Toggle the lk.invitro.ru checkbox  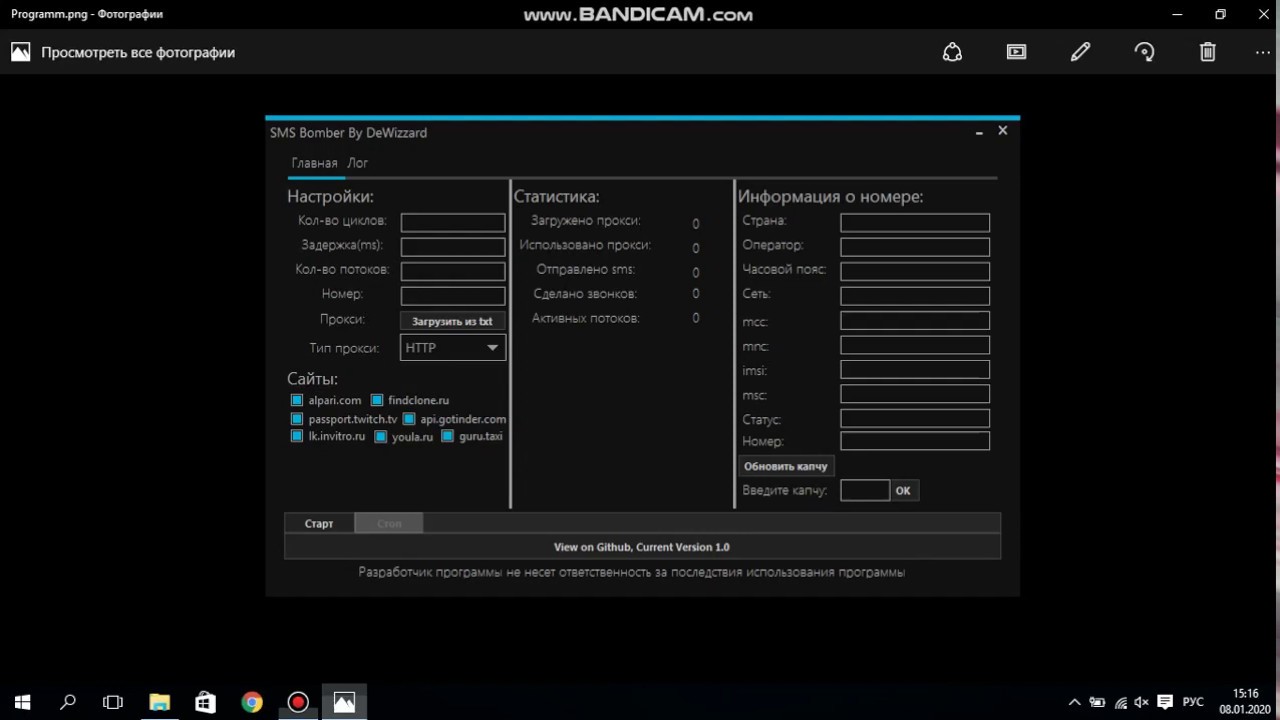(x=296, y=436)
